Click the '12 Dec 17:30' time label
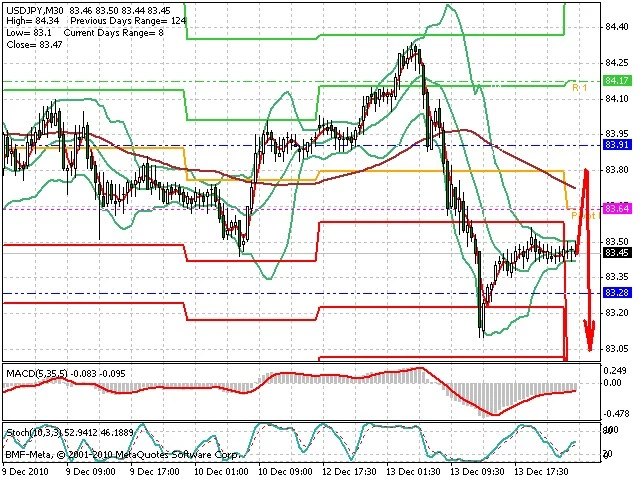 [349, 471]
